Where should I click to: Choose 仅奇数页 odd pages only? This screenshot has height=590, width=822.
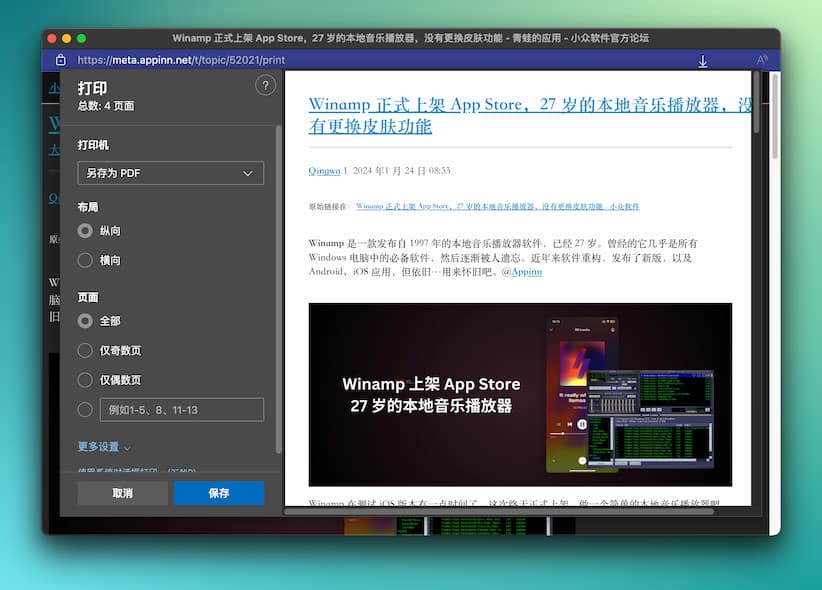85,350
